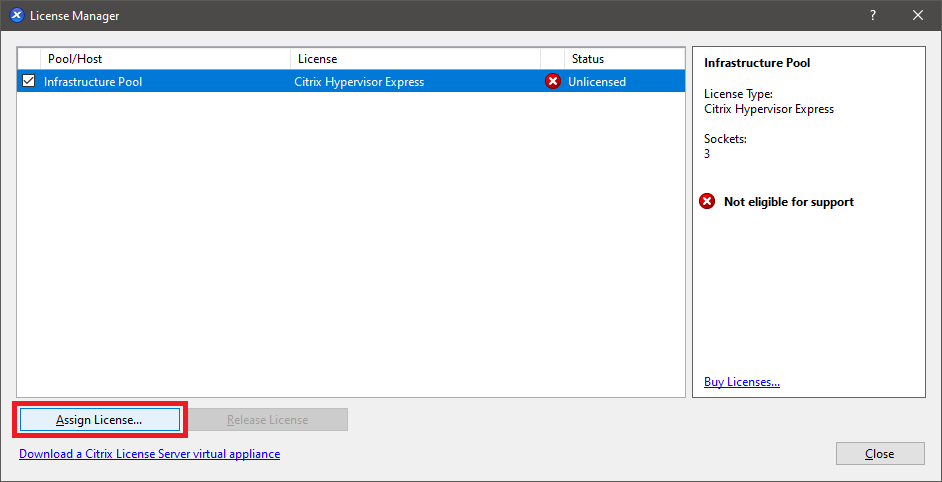Open the Buy Licenses link

tap(741, 382)
